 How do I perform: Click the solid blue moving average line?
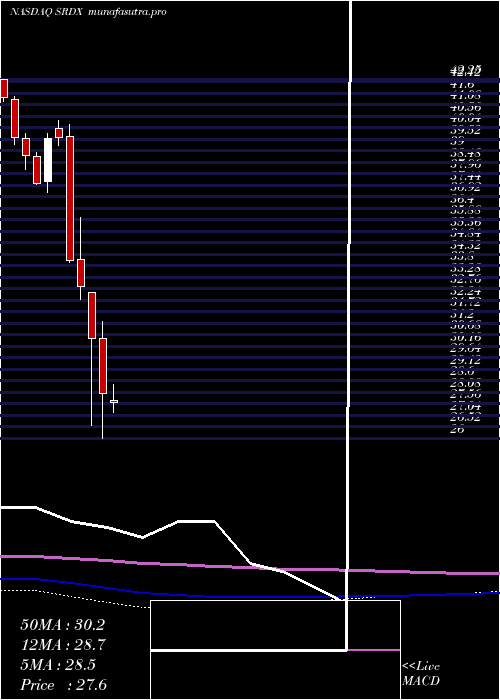[x=250, y=596]
